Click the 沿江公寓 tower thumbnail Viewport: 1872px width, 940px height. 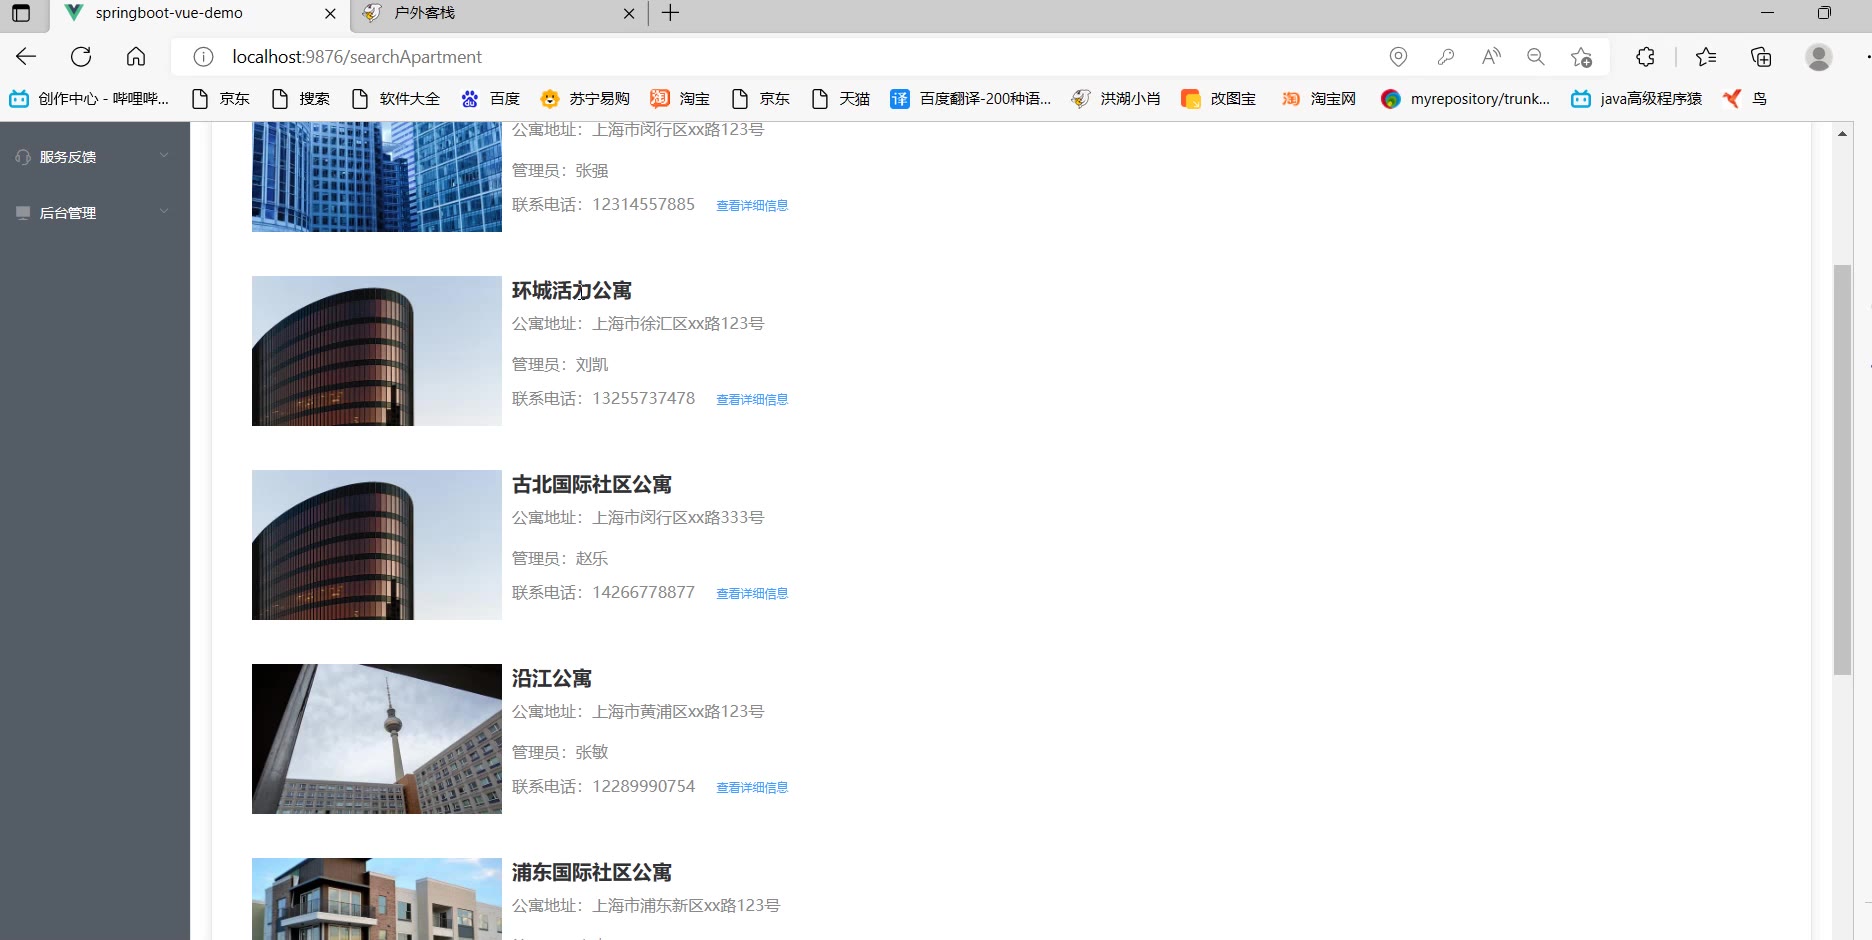coord(377,739)
